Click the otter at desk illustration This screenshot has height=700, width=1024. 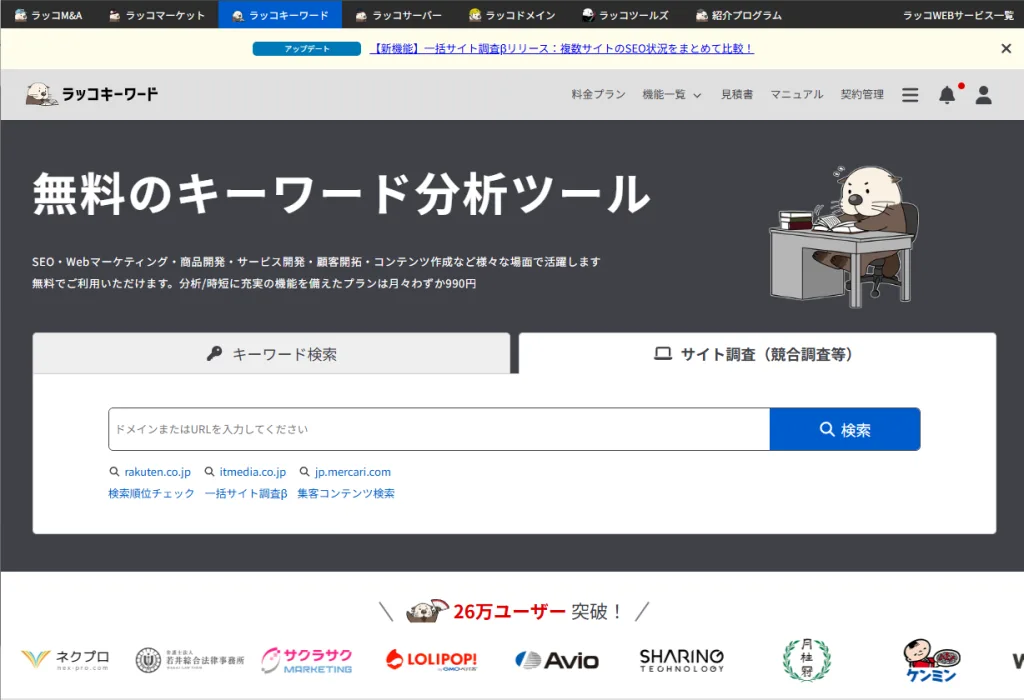coord(844,236)
